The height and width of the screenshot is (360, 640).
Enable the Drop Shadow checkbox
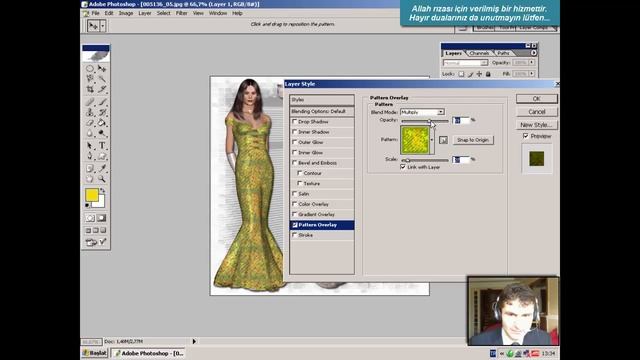point(294,122)
